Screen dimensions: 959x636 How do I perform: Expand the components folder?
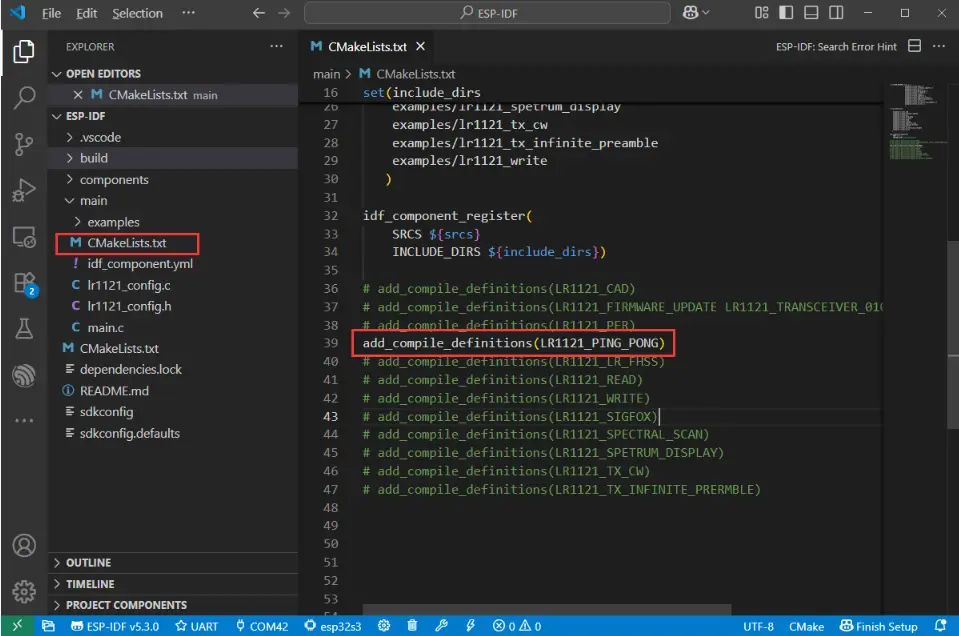tap(113, 180)
